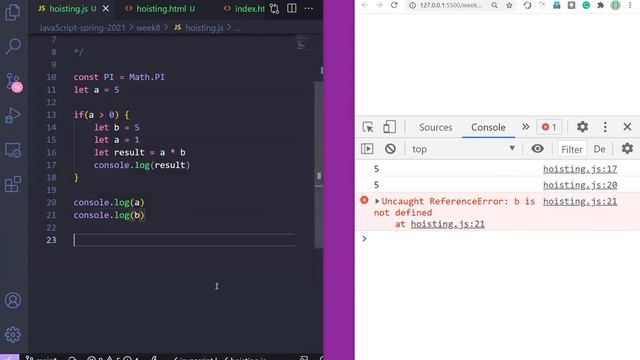Click the JavaScript-spring-2021 breadcrumb
640x360 pixels.
82,28
